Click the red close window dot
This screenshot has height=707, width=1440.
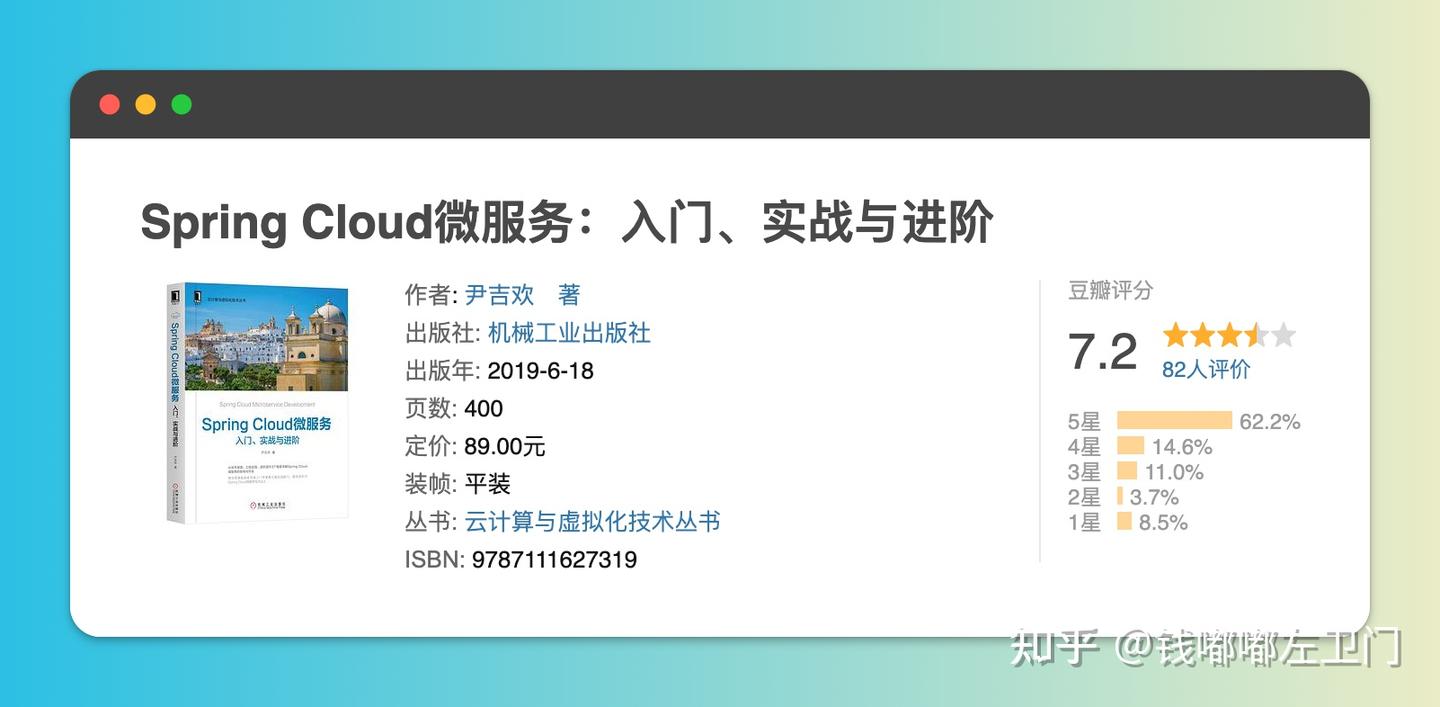pos(110,104)
